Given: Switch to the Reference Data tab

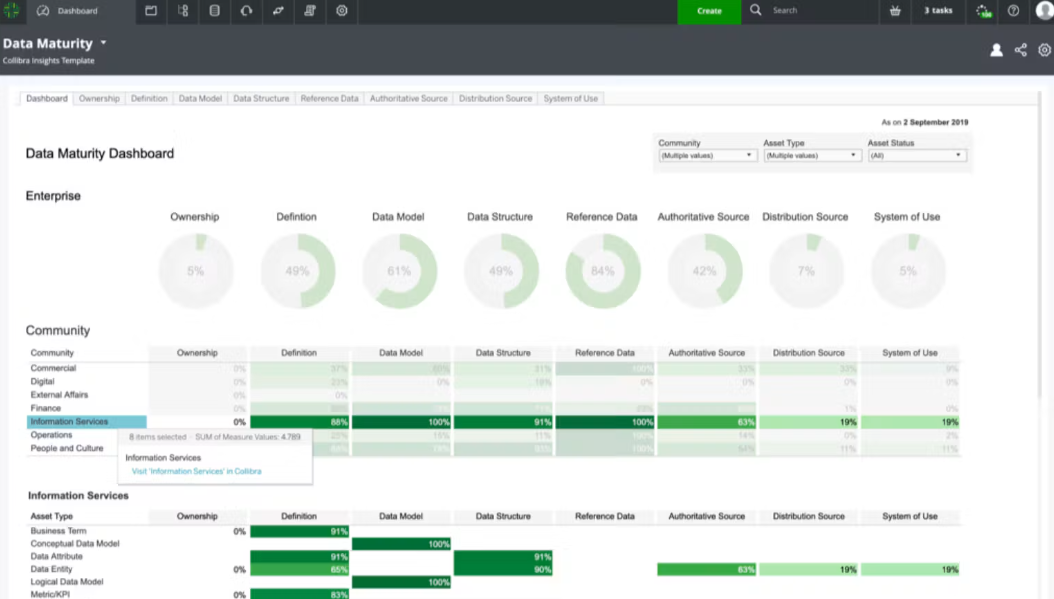Looking at the screenshot, I should 329,98.
